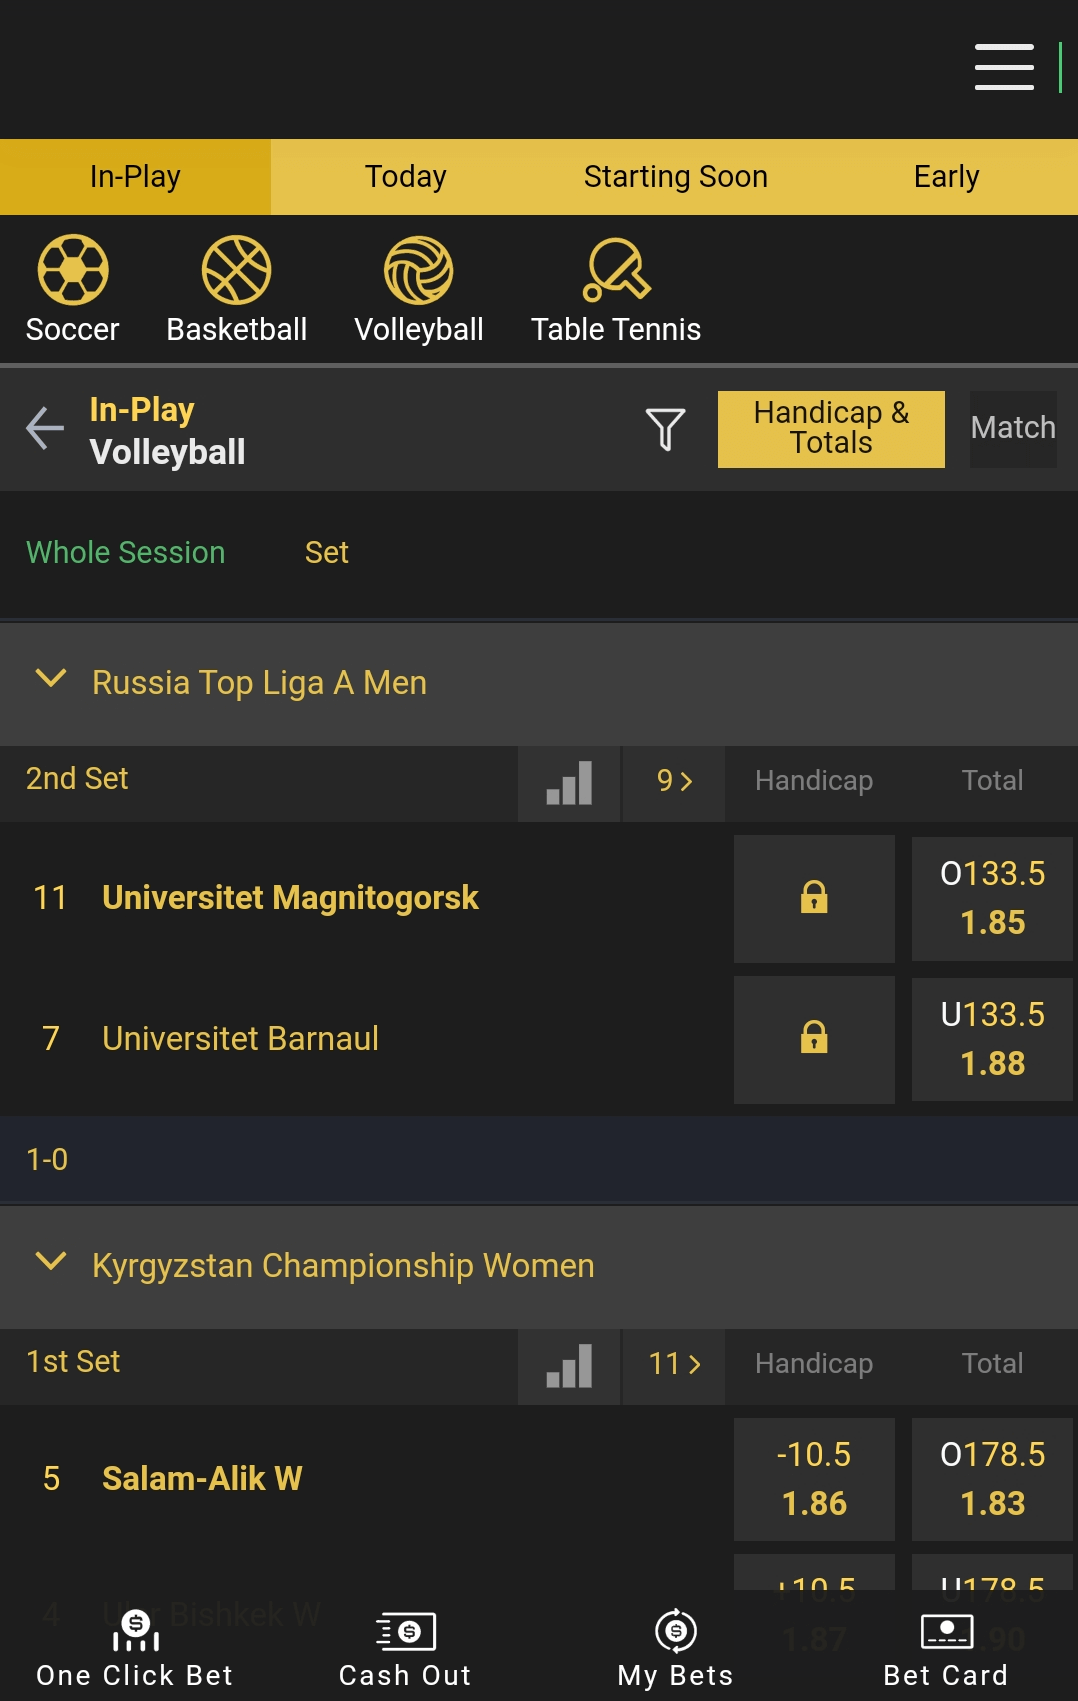
Task: Bet on Salam-Alik W handicap -10.5
Action: tap(814, 1479)
